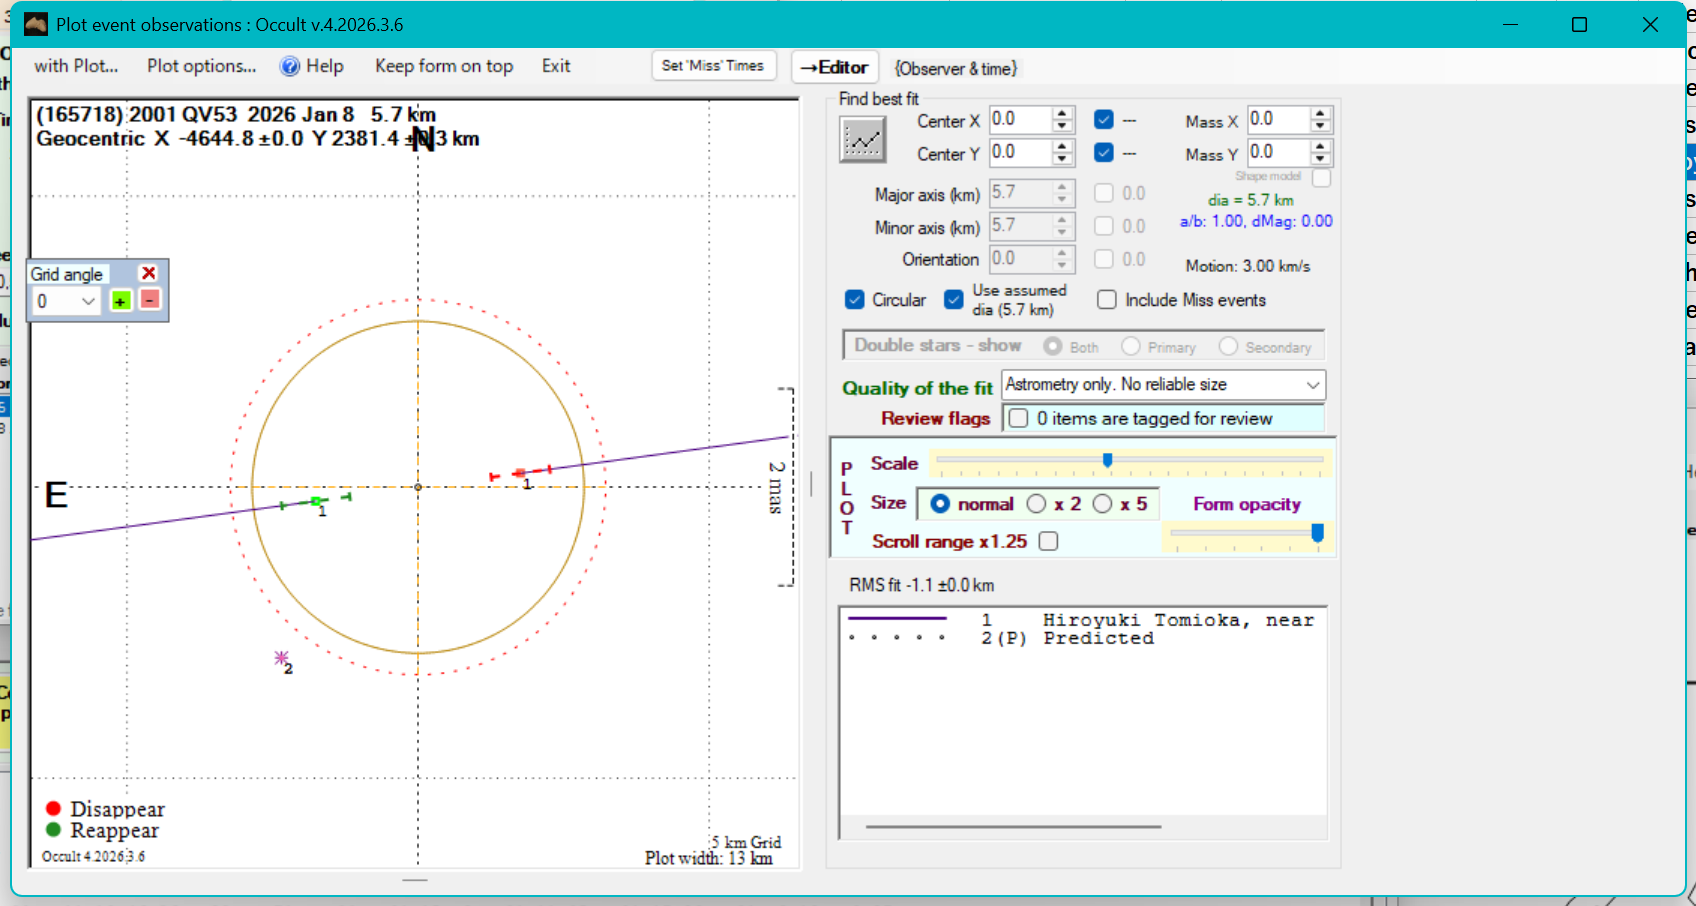Decrease Center Y with down spinner arrow
1696x906 pixels.
(1063, 160)
